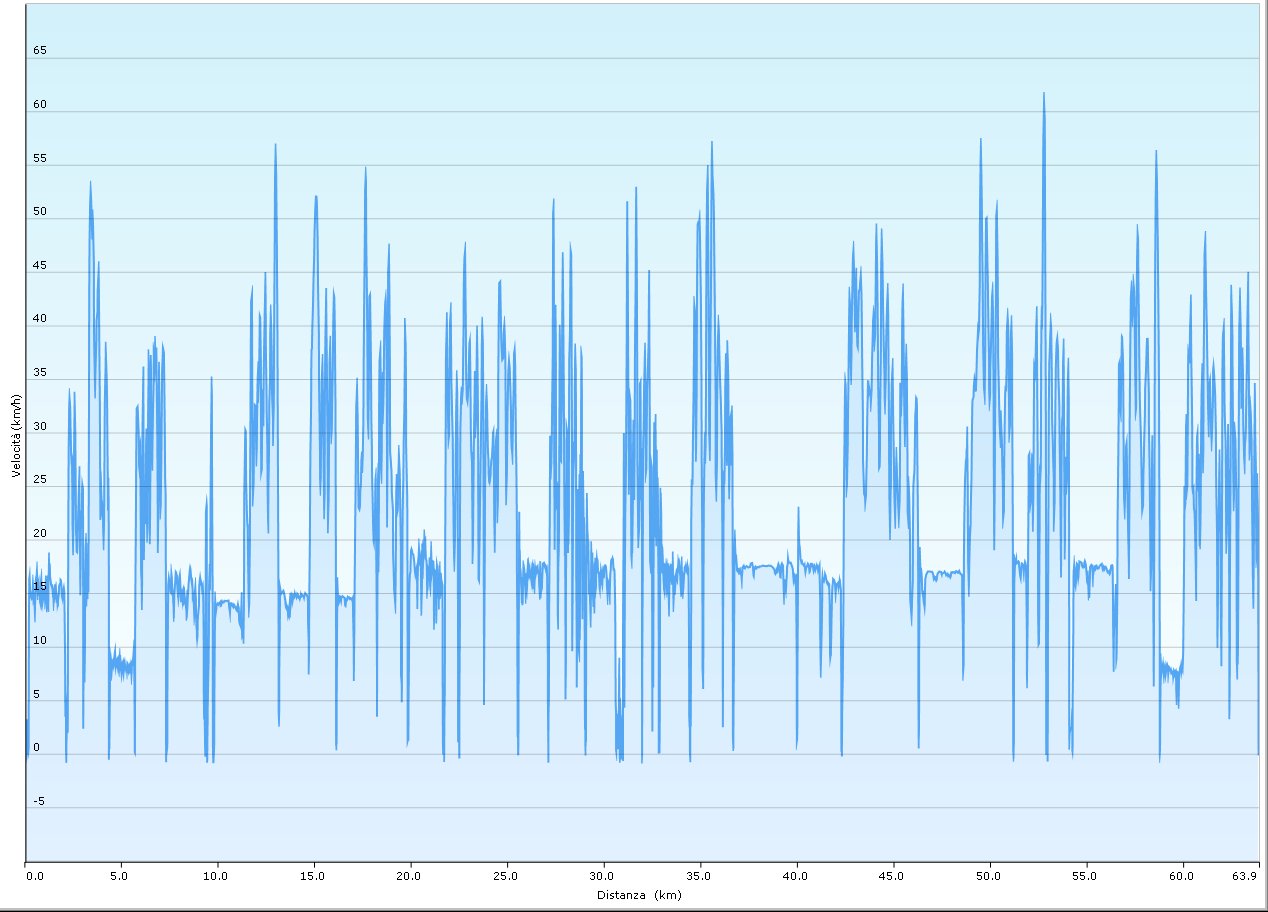Select the 15.0 km tick label
Screen dimensions: 1268x912
click(314, 876)
